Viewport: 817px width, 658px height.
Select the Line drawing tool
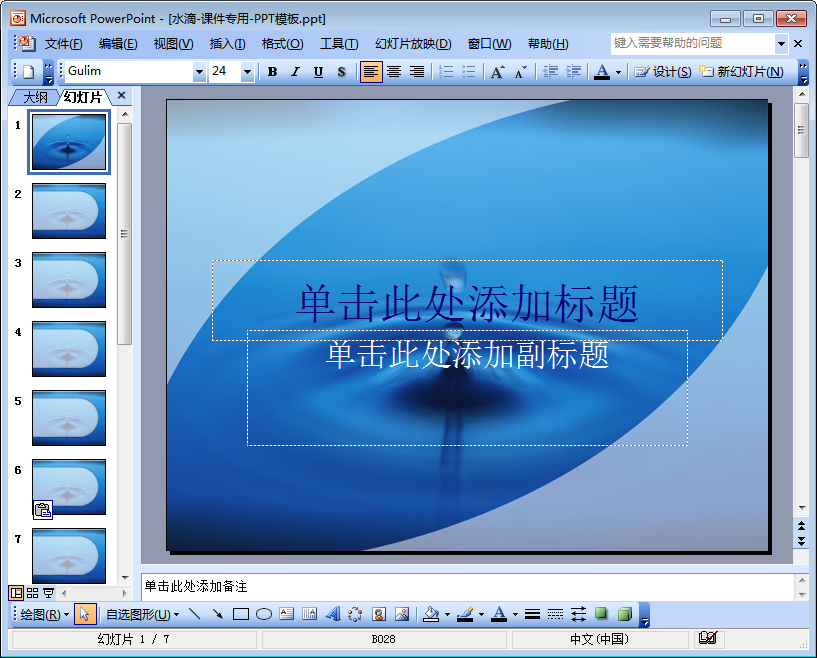(194, 614)
